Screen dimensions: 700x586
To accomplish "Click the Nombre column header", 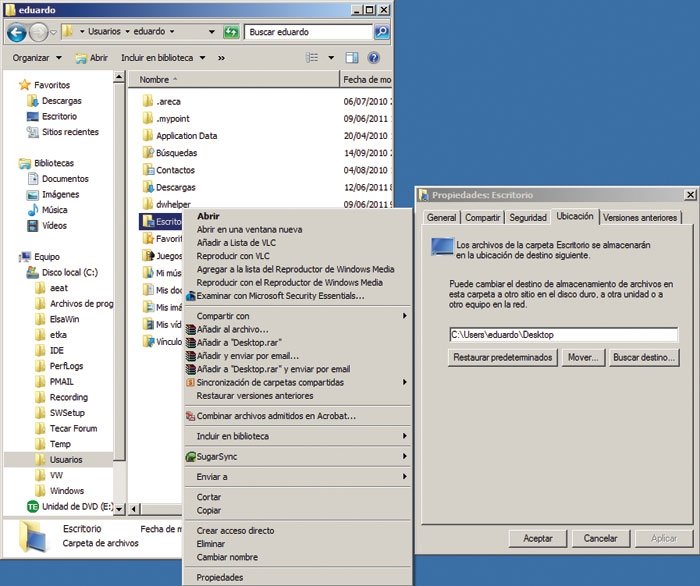I will [x=233, y=80].
